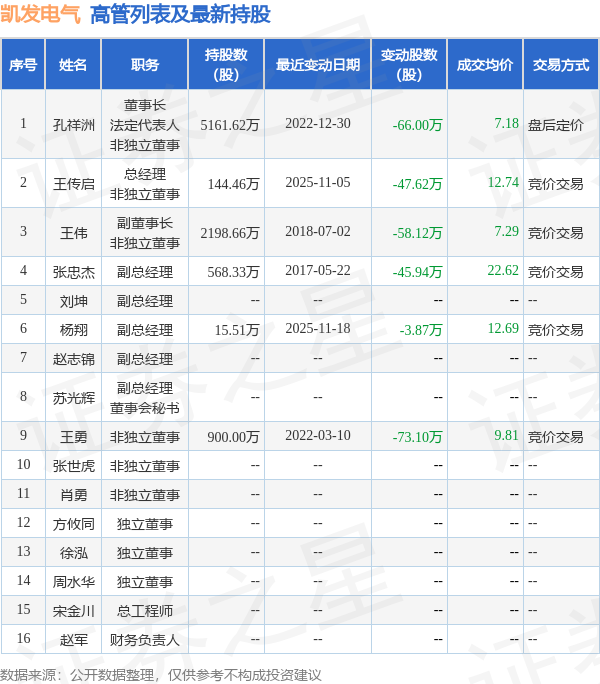Click the name 孔祥洲

(x=73, y=125)
